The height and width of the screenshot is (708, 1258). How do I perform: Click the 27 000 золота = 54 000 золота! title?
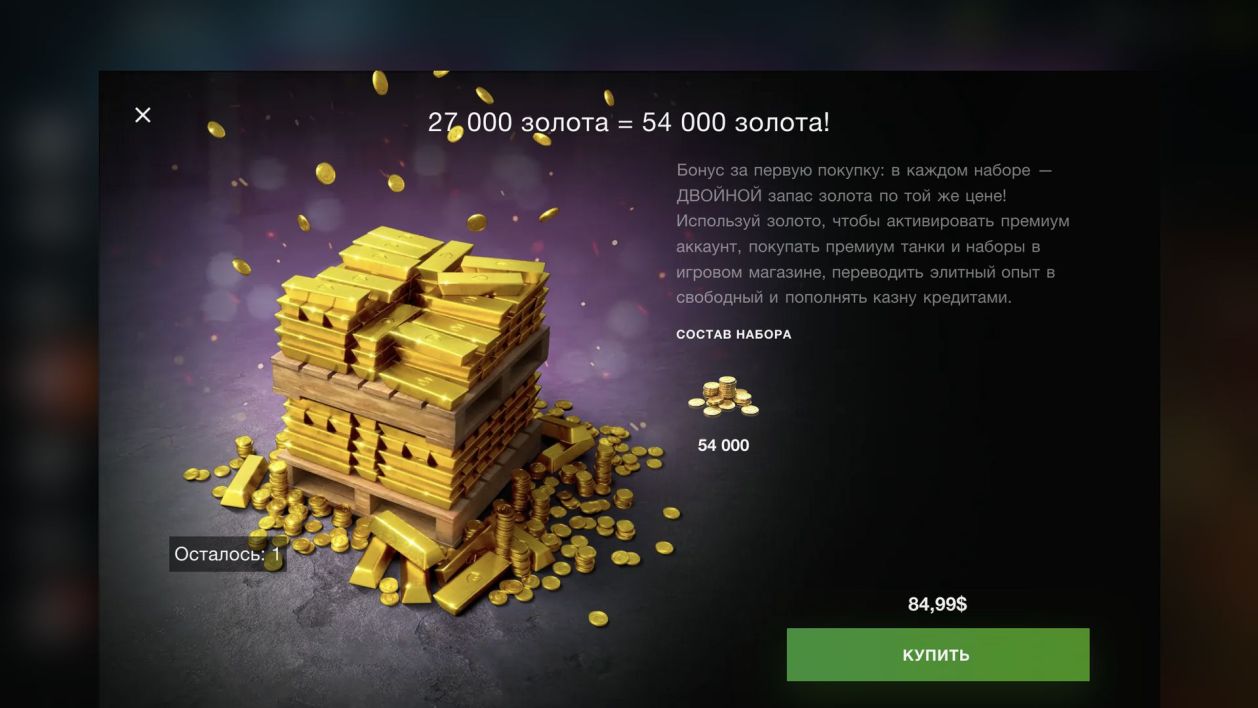click(x=629, y=123)
